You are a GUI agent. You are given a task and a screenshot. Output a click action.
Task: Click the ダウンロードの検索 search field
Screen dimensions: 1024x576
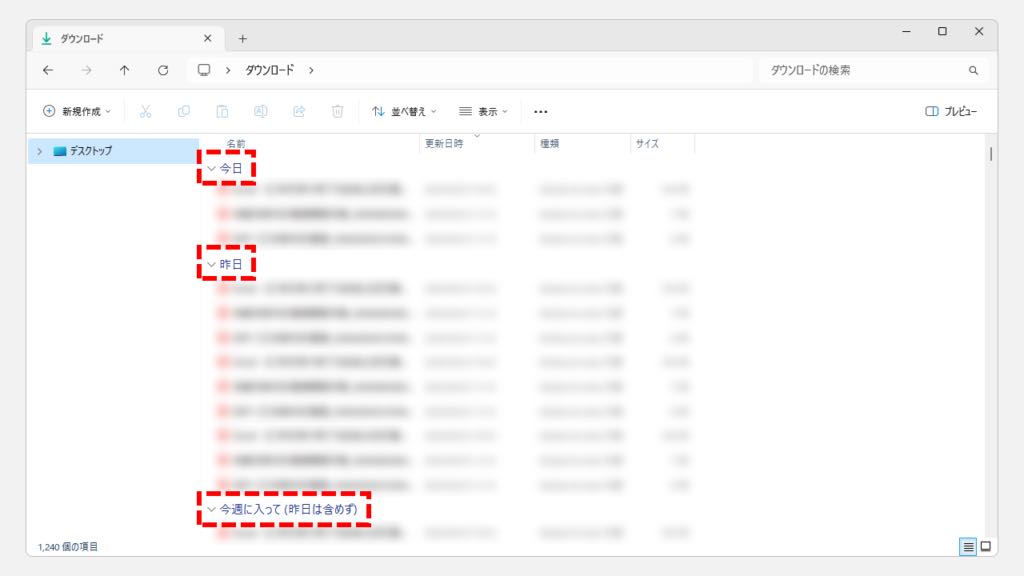coord(860,71)
